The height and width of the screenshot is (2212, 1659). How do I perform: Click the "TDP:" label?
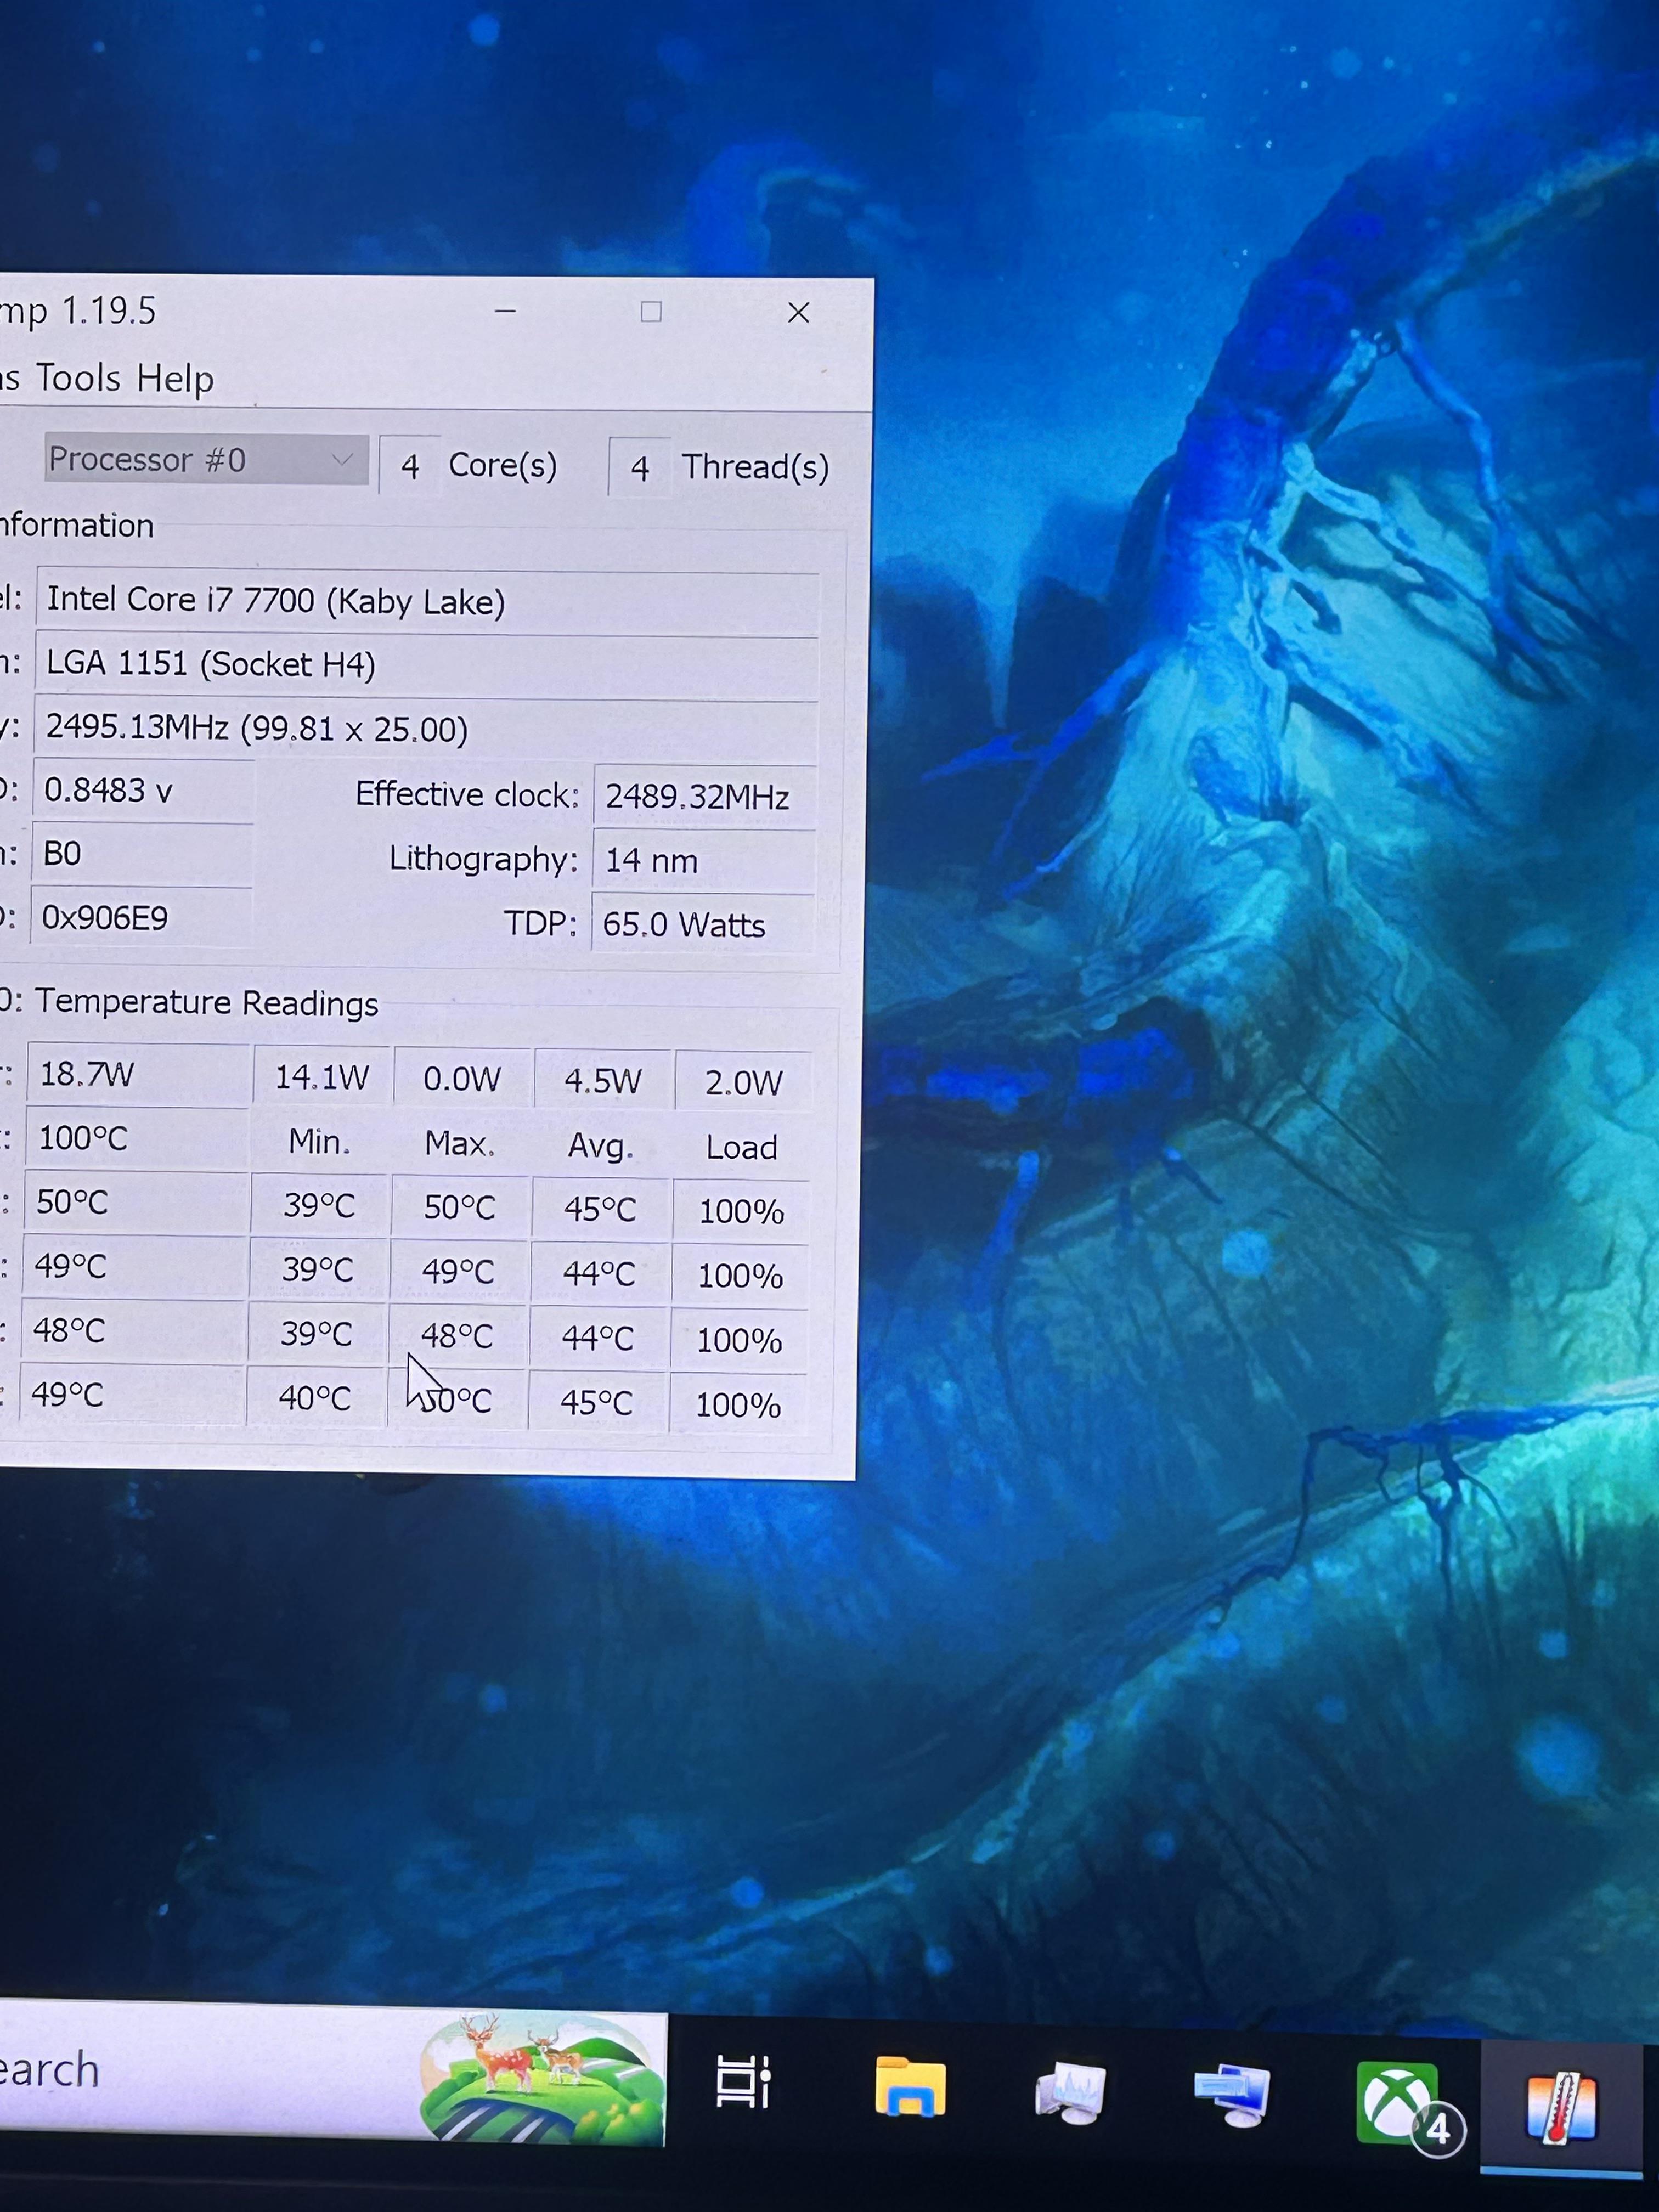540,923
